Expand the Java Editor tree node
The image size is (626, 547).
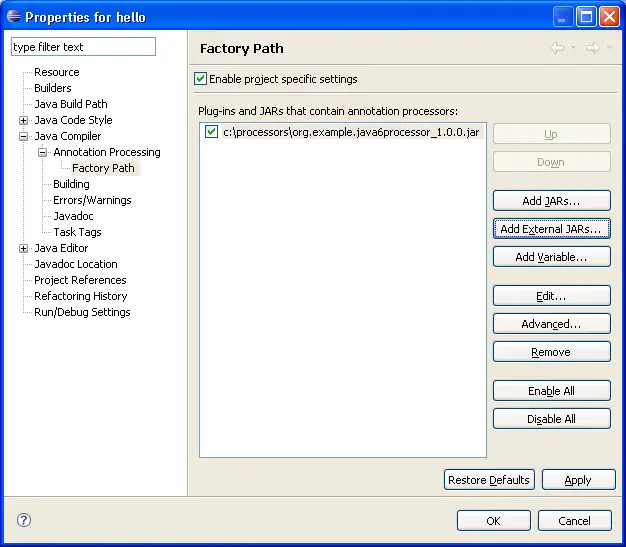tap(24, 248)
